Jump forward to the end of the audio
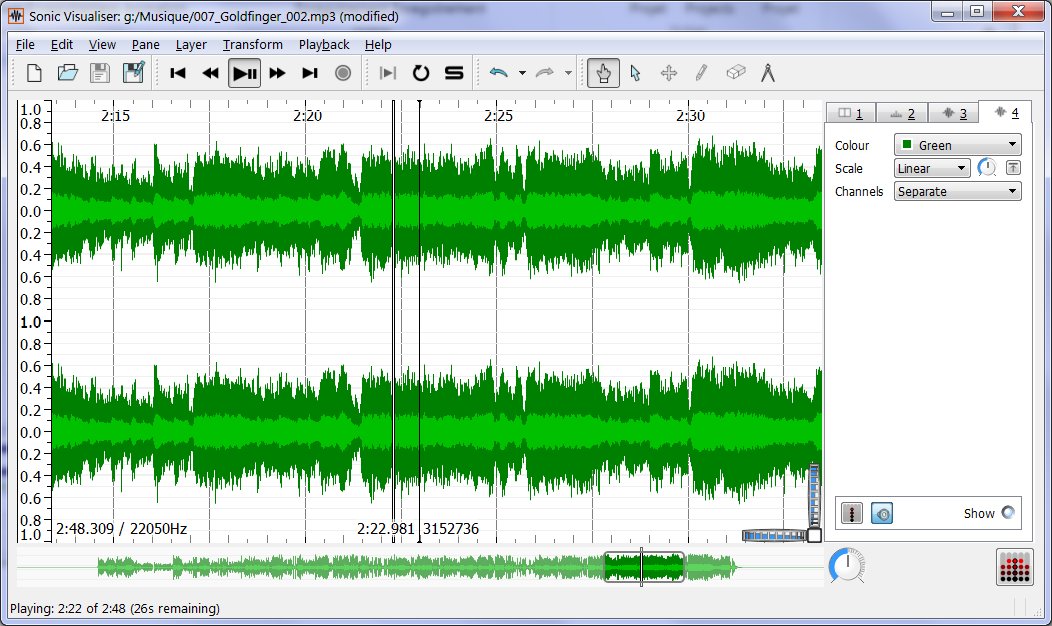 [x=310, y=73]
